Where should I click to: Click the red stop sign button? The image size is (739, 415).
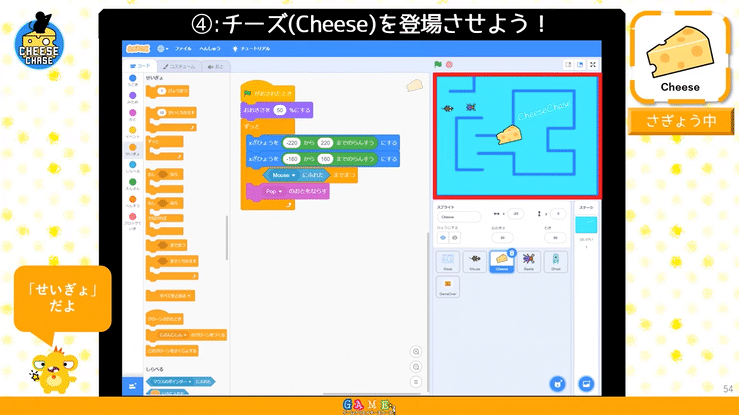(449, 65)
